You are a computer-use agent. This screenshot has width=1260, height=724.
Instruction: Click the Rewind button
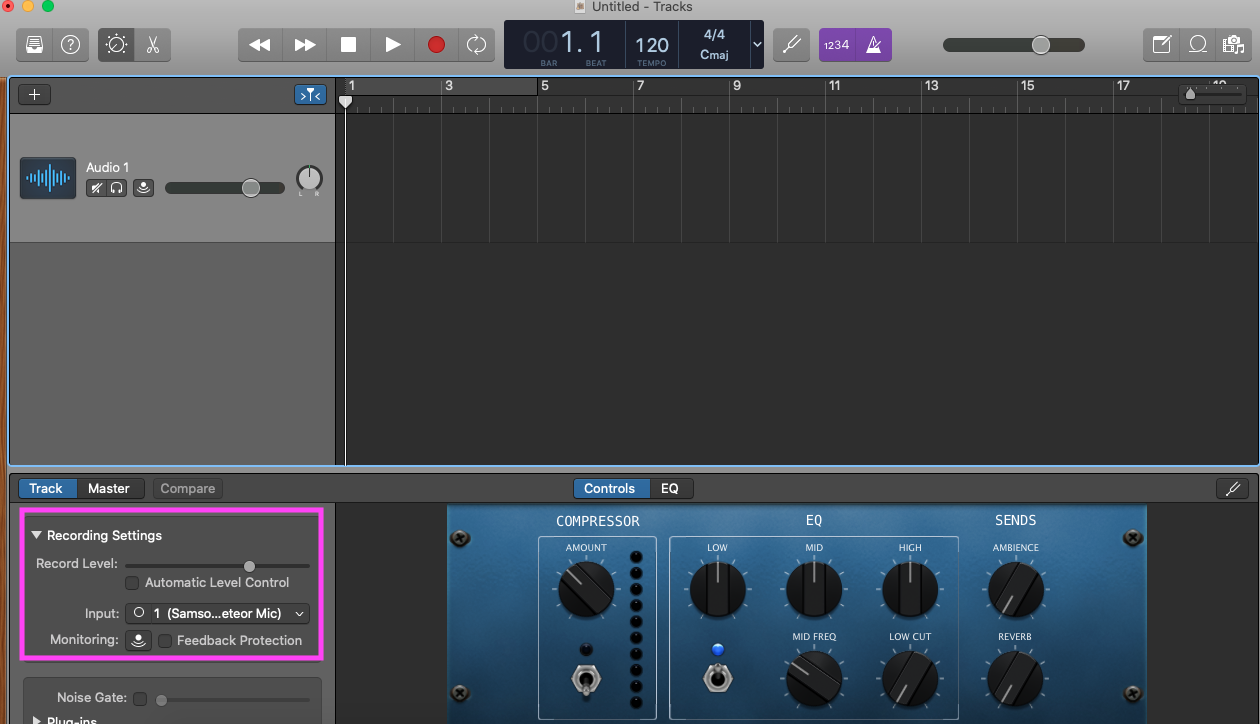(x=259, y=45)
